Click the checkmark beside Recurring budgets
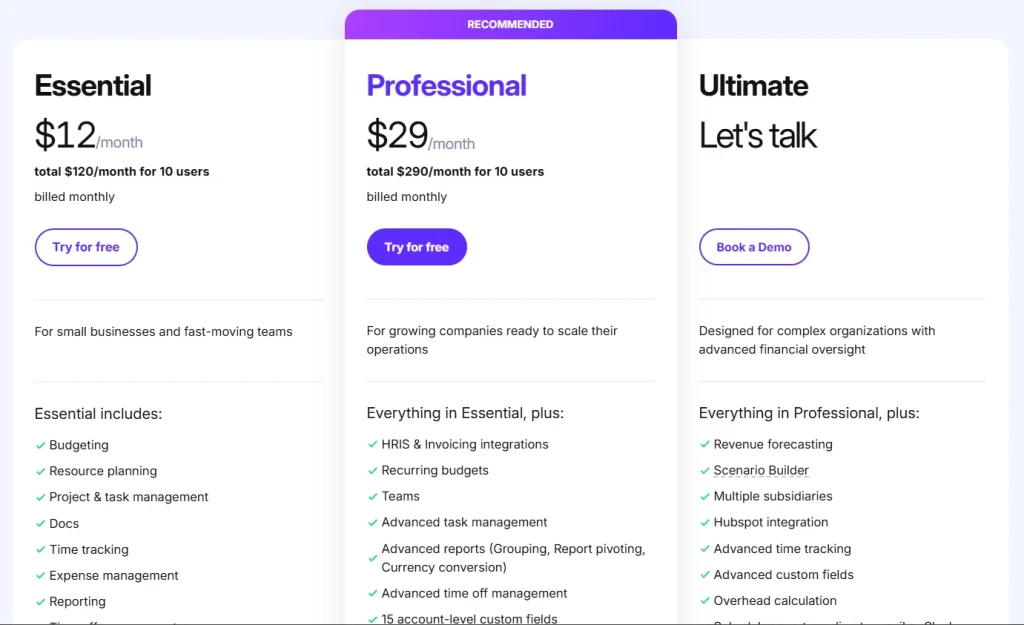Viewport: 1024px width, 625px height. tap(373, 470)
